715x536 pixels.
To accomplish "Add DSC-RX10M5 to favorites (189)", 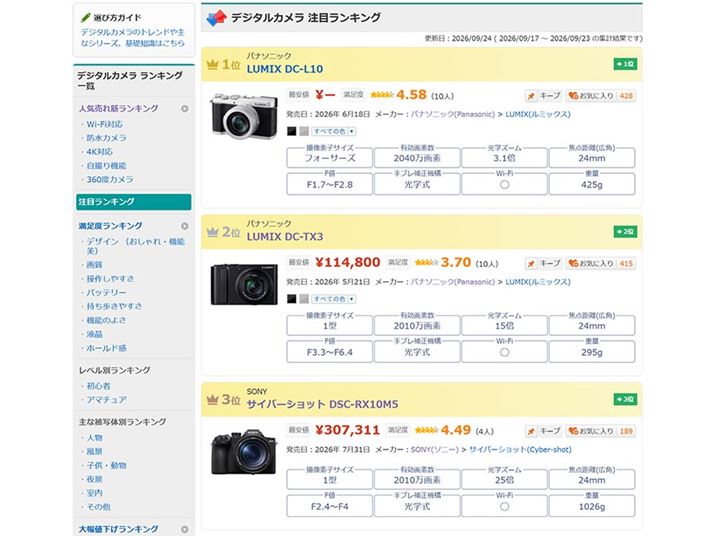I will tap(601, 431).
